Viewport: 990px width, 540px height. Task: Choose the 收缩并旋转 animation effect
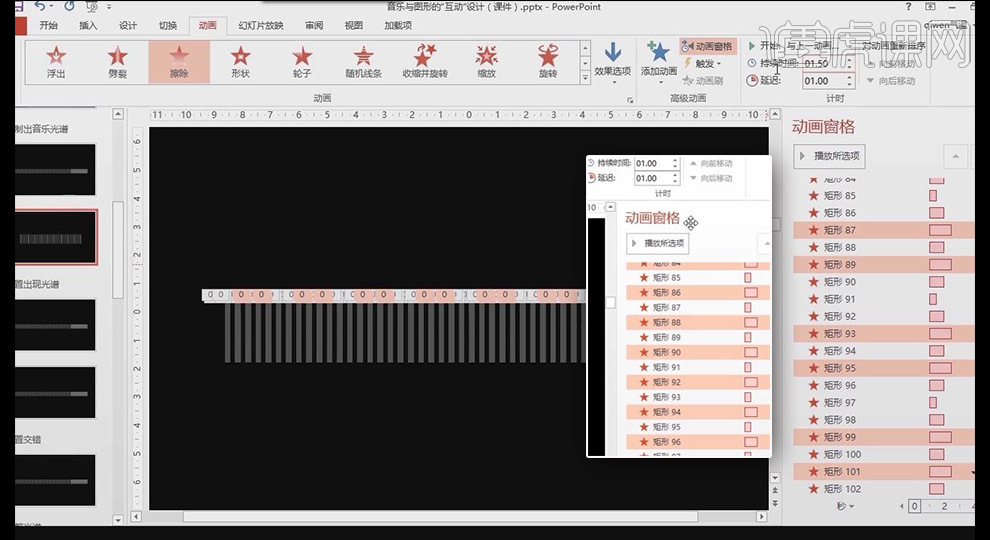coord(425,62)
